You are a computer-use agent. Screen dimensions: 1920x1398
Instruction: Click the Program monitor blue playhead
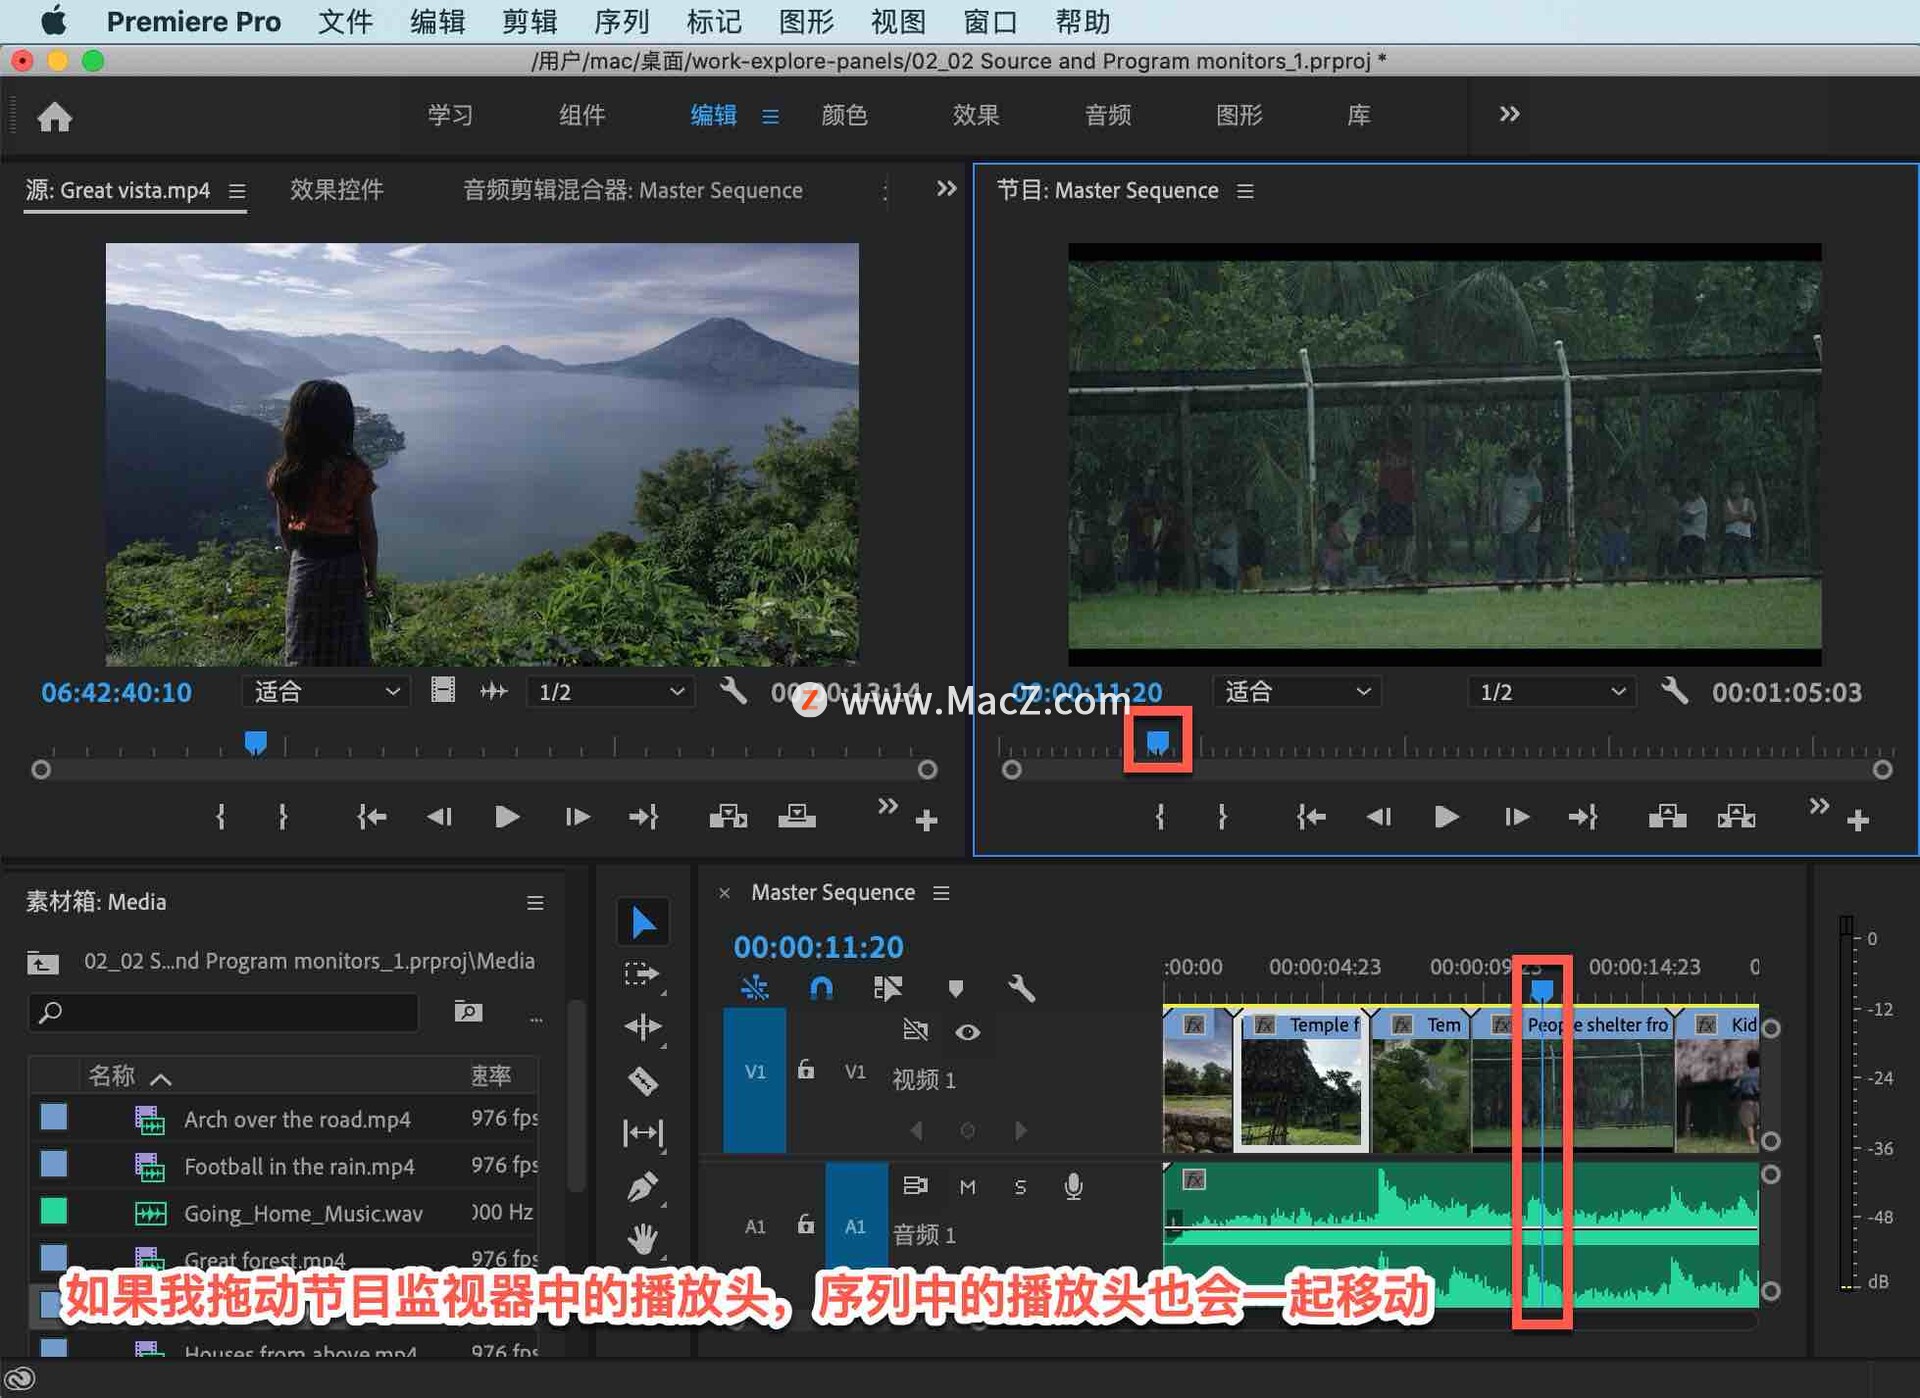click(1158, 741)
